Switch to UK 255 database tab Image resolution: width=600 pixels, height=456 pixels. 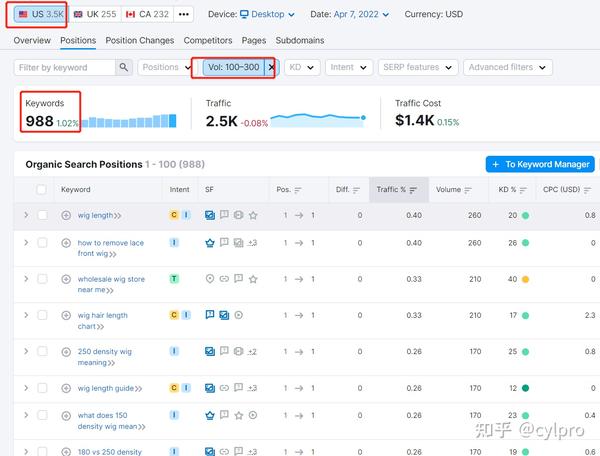pyautogui.click(x=95, y=14)
